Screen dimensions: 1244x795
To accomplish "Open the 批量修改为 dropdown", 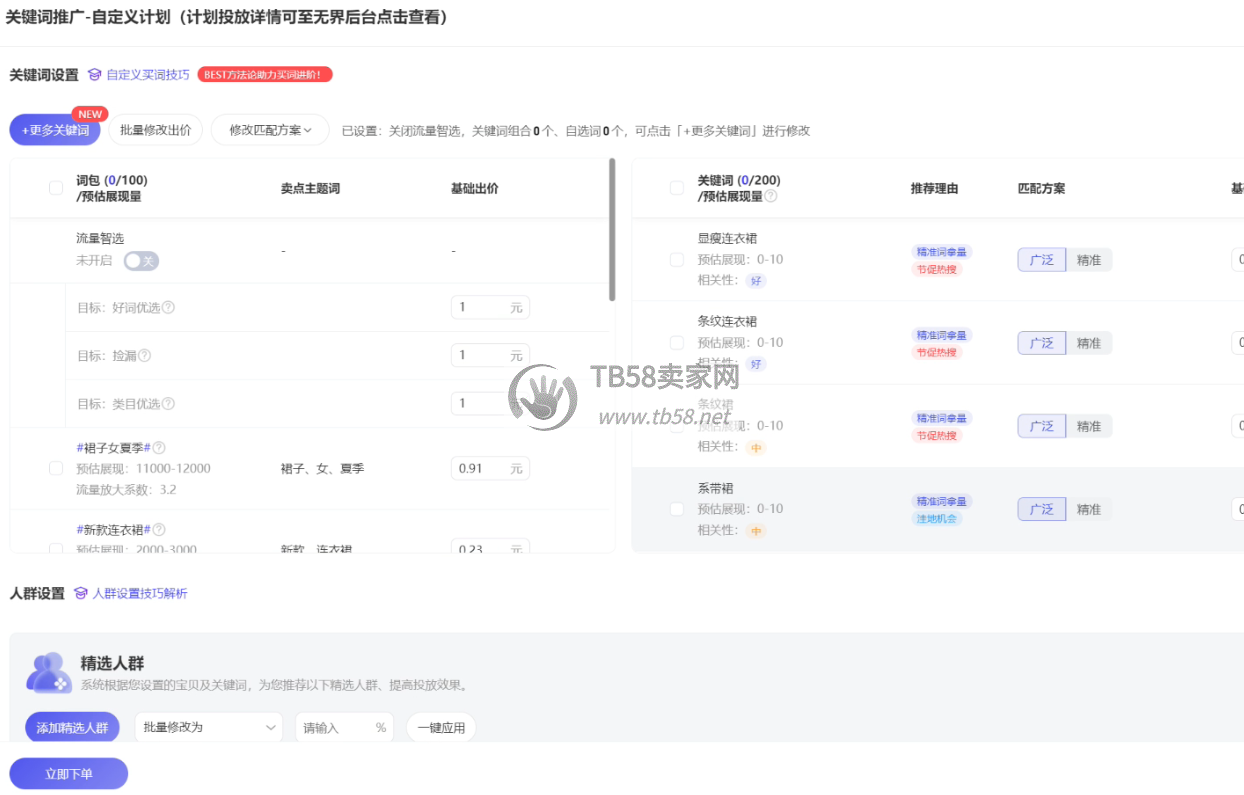I will coord(208,727).
